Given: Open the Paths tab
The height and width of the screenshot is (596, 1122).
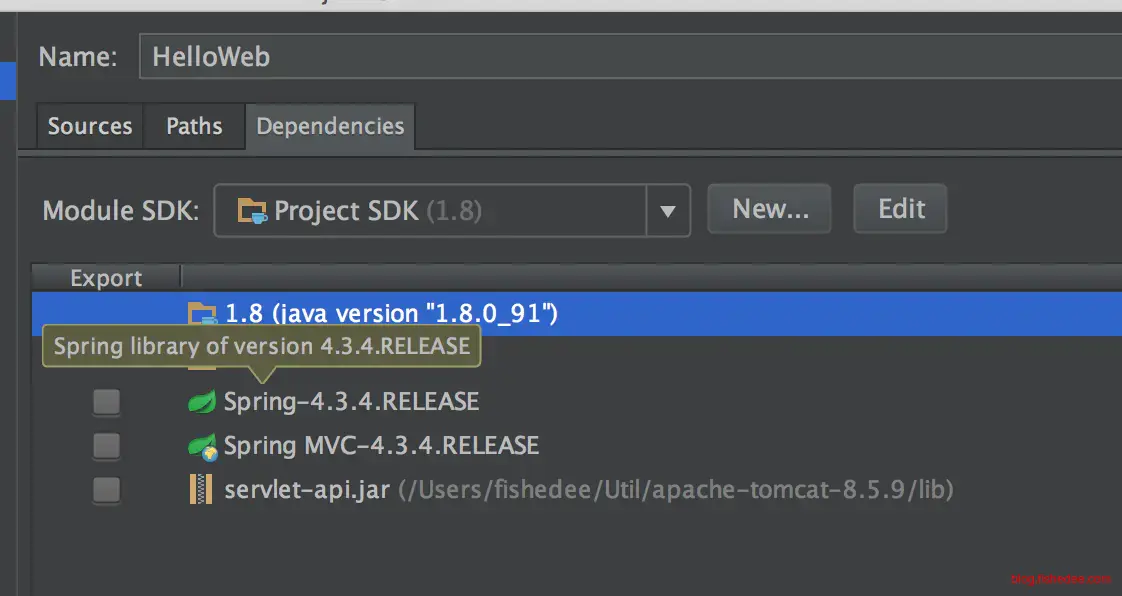Looking at the screenshot, I should [x=194, y=126].
